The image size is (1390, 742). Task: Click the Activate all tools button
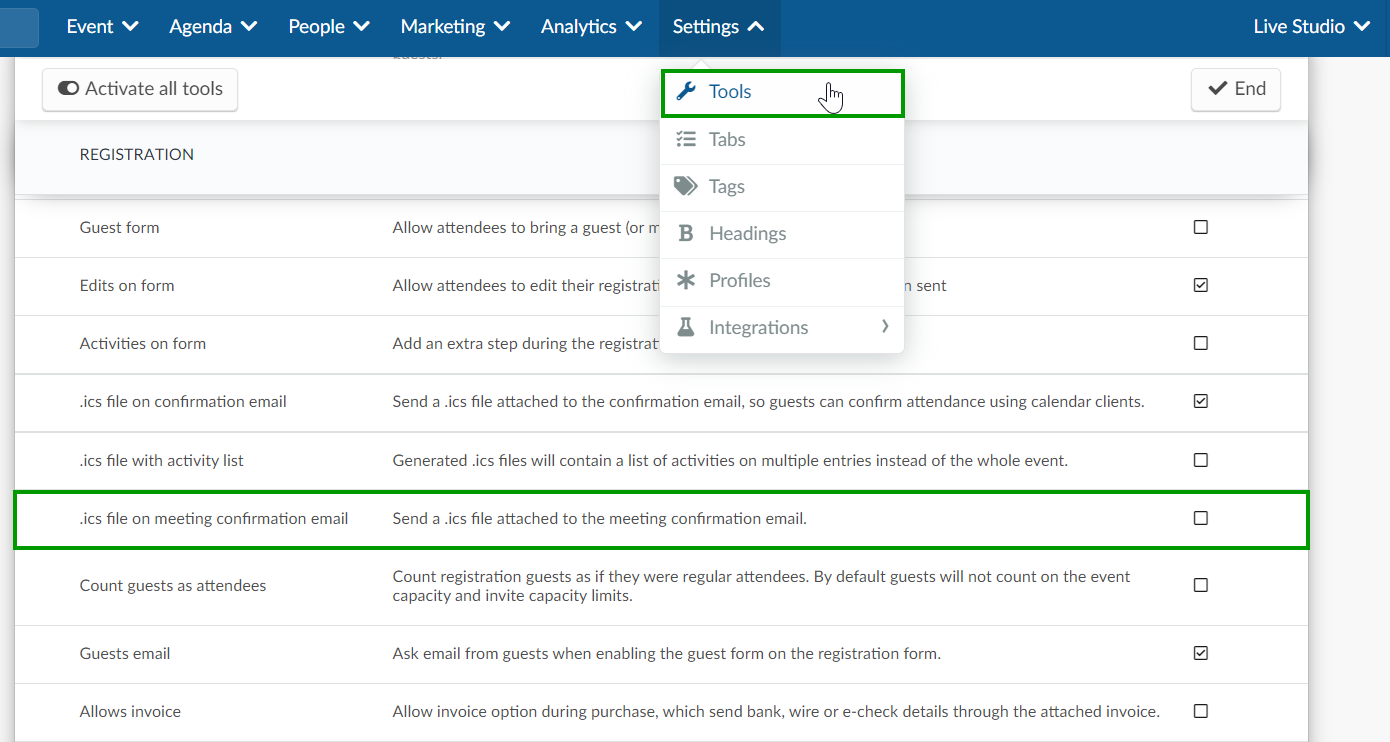(140, 89)
